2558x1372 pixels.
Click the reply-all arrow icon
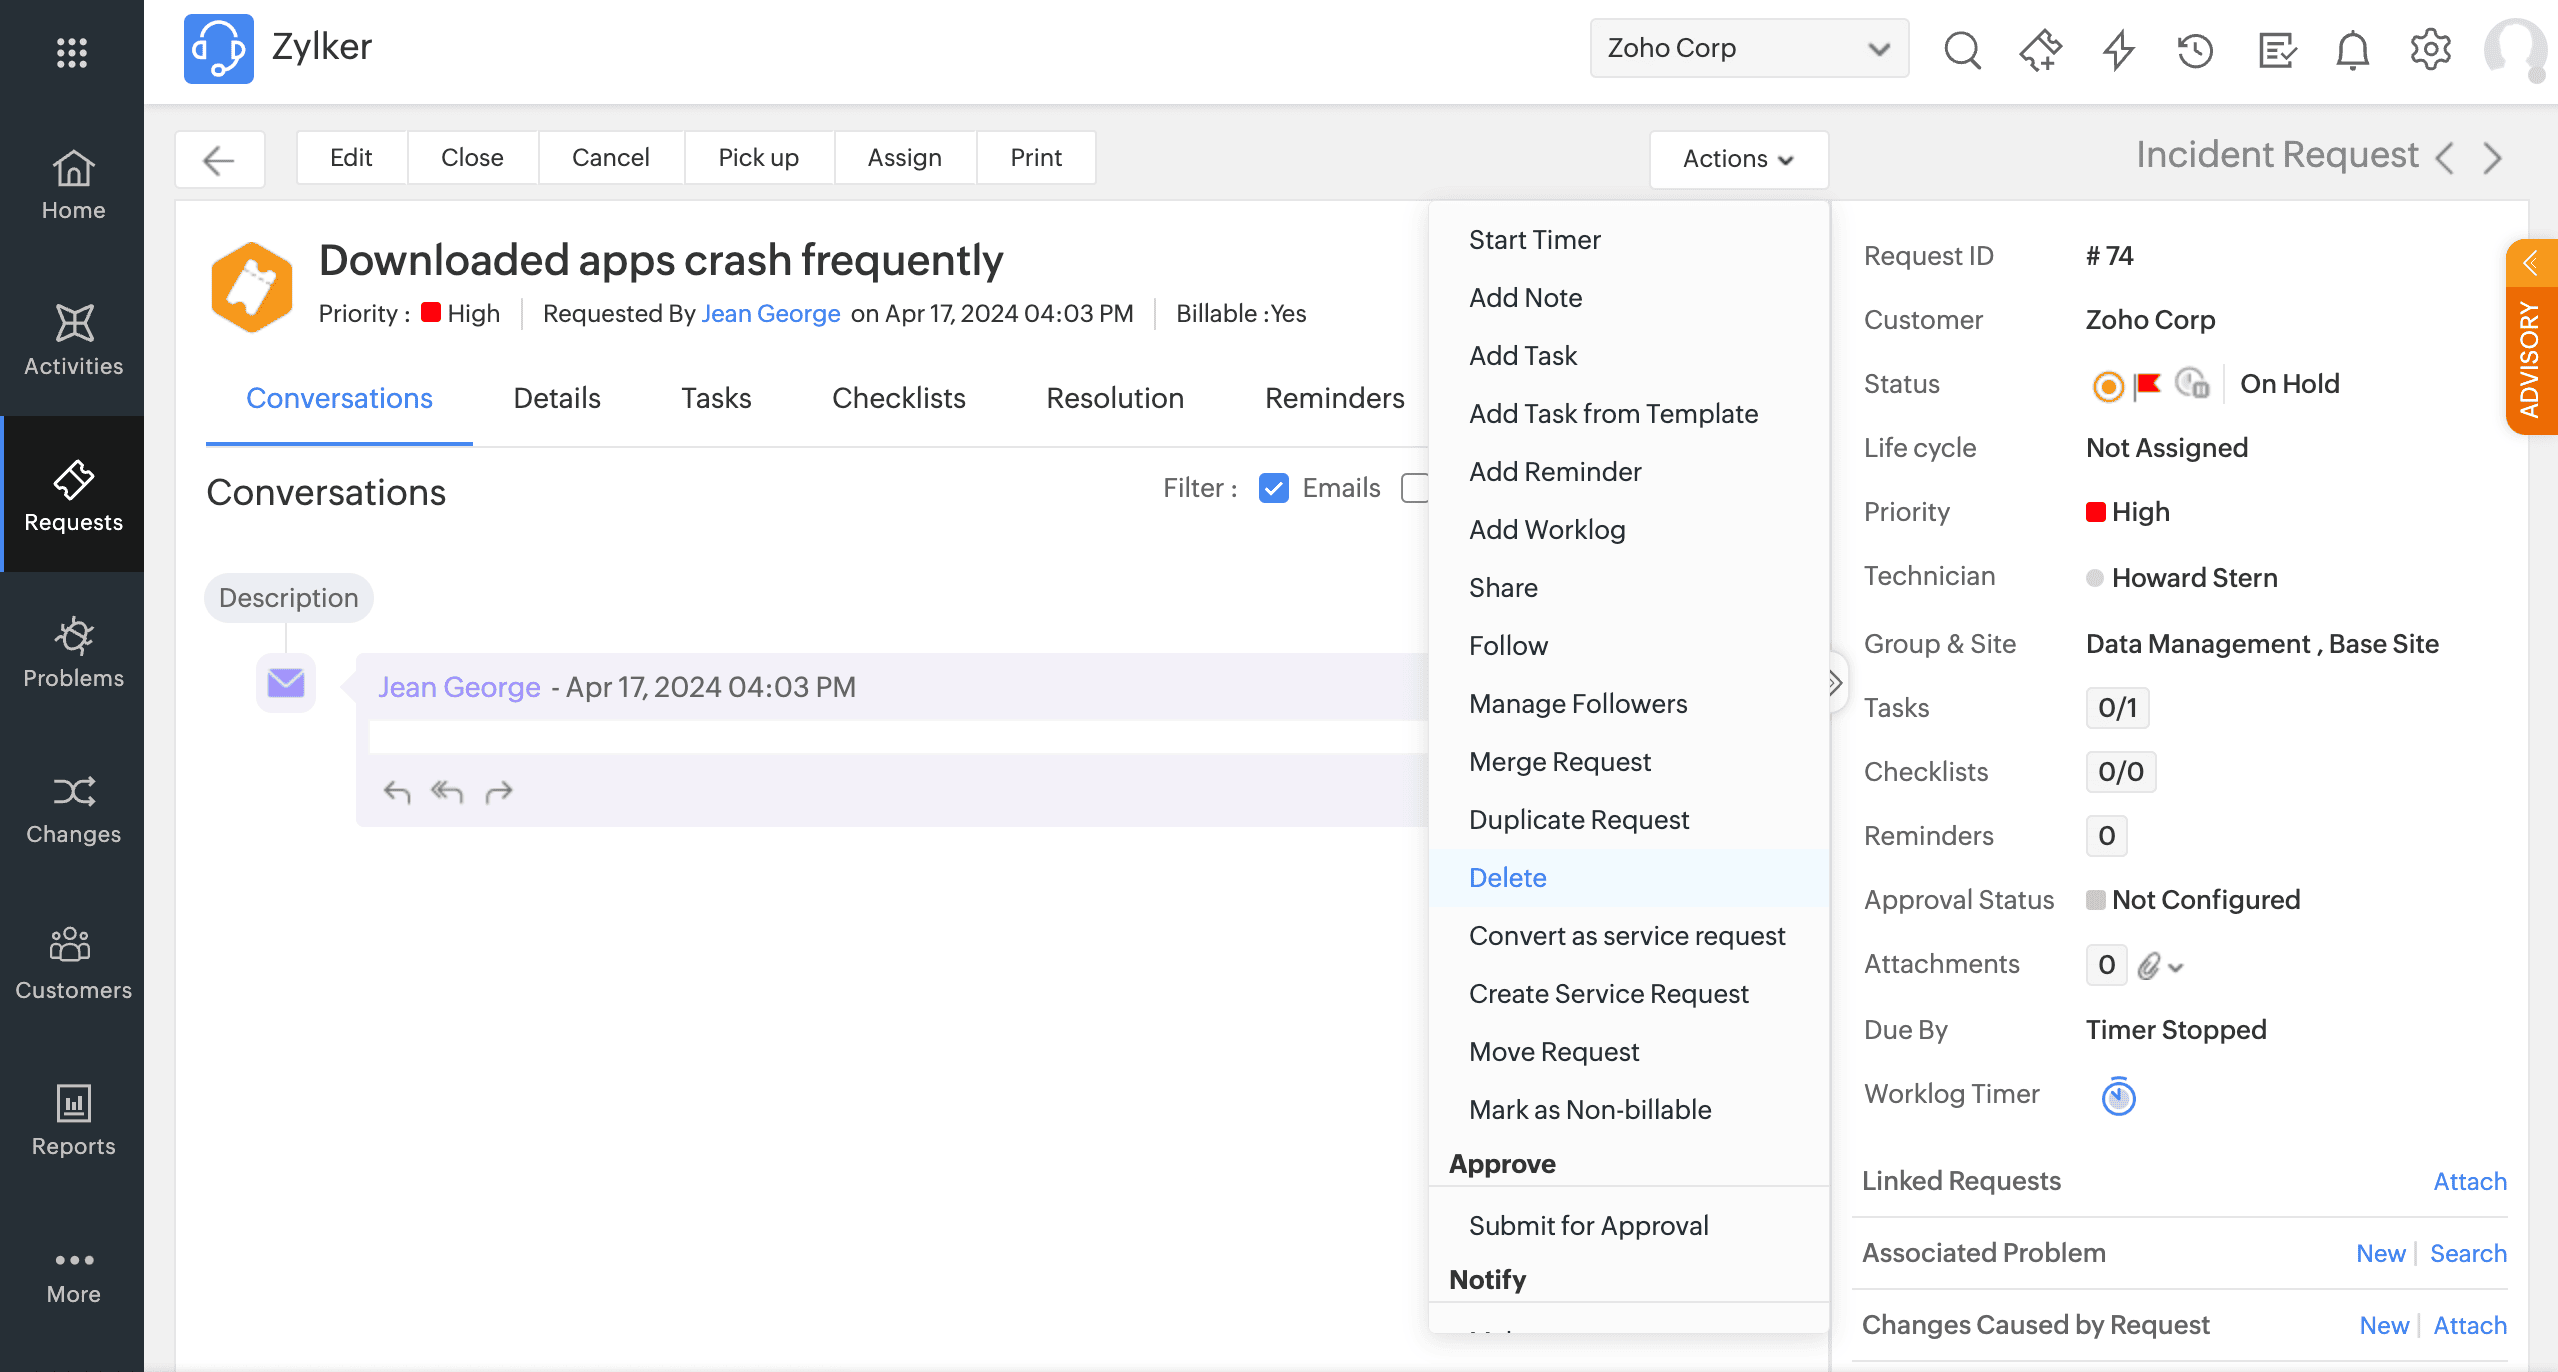click(x=447, y=792)
